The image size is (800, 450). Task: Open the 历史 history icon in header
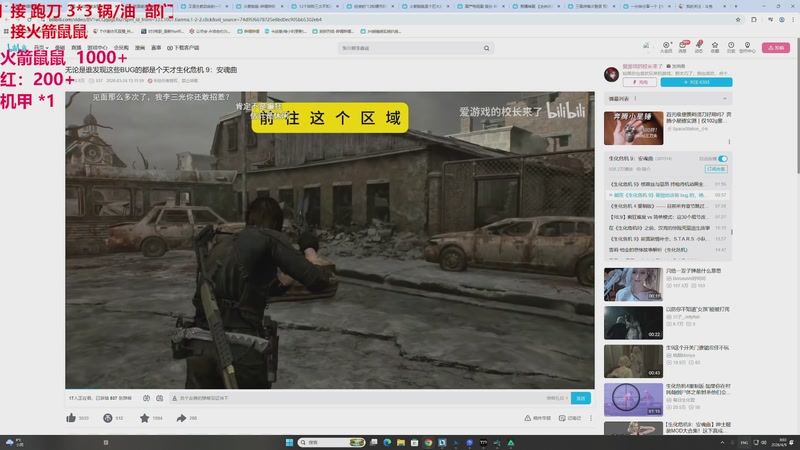(731, 47)
